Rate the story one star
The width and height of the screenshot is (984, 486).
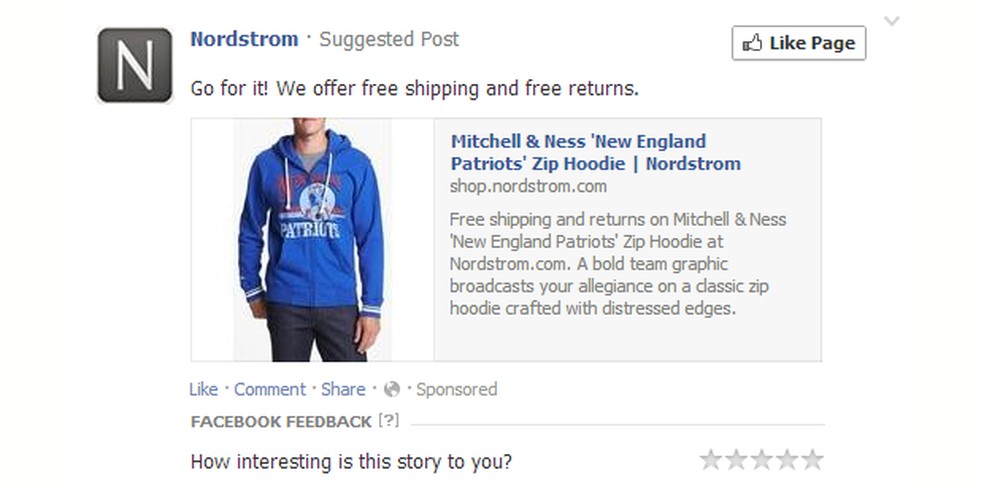click(711, 460)
